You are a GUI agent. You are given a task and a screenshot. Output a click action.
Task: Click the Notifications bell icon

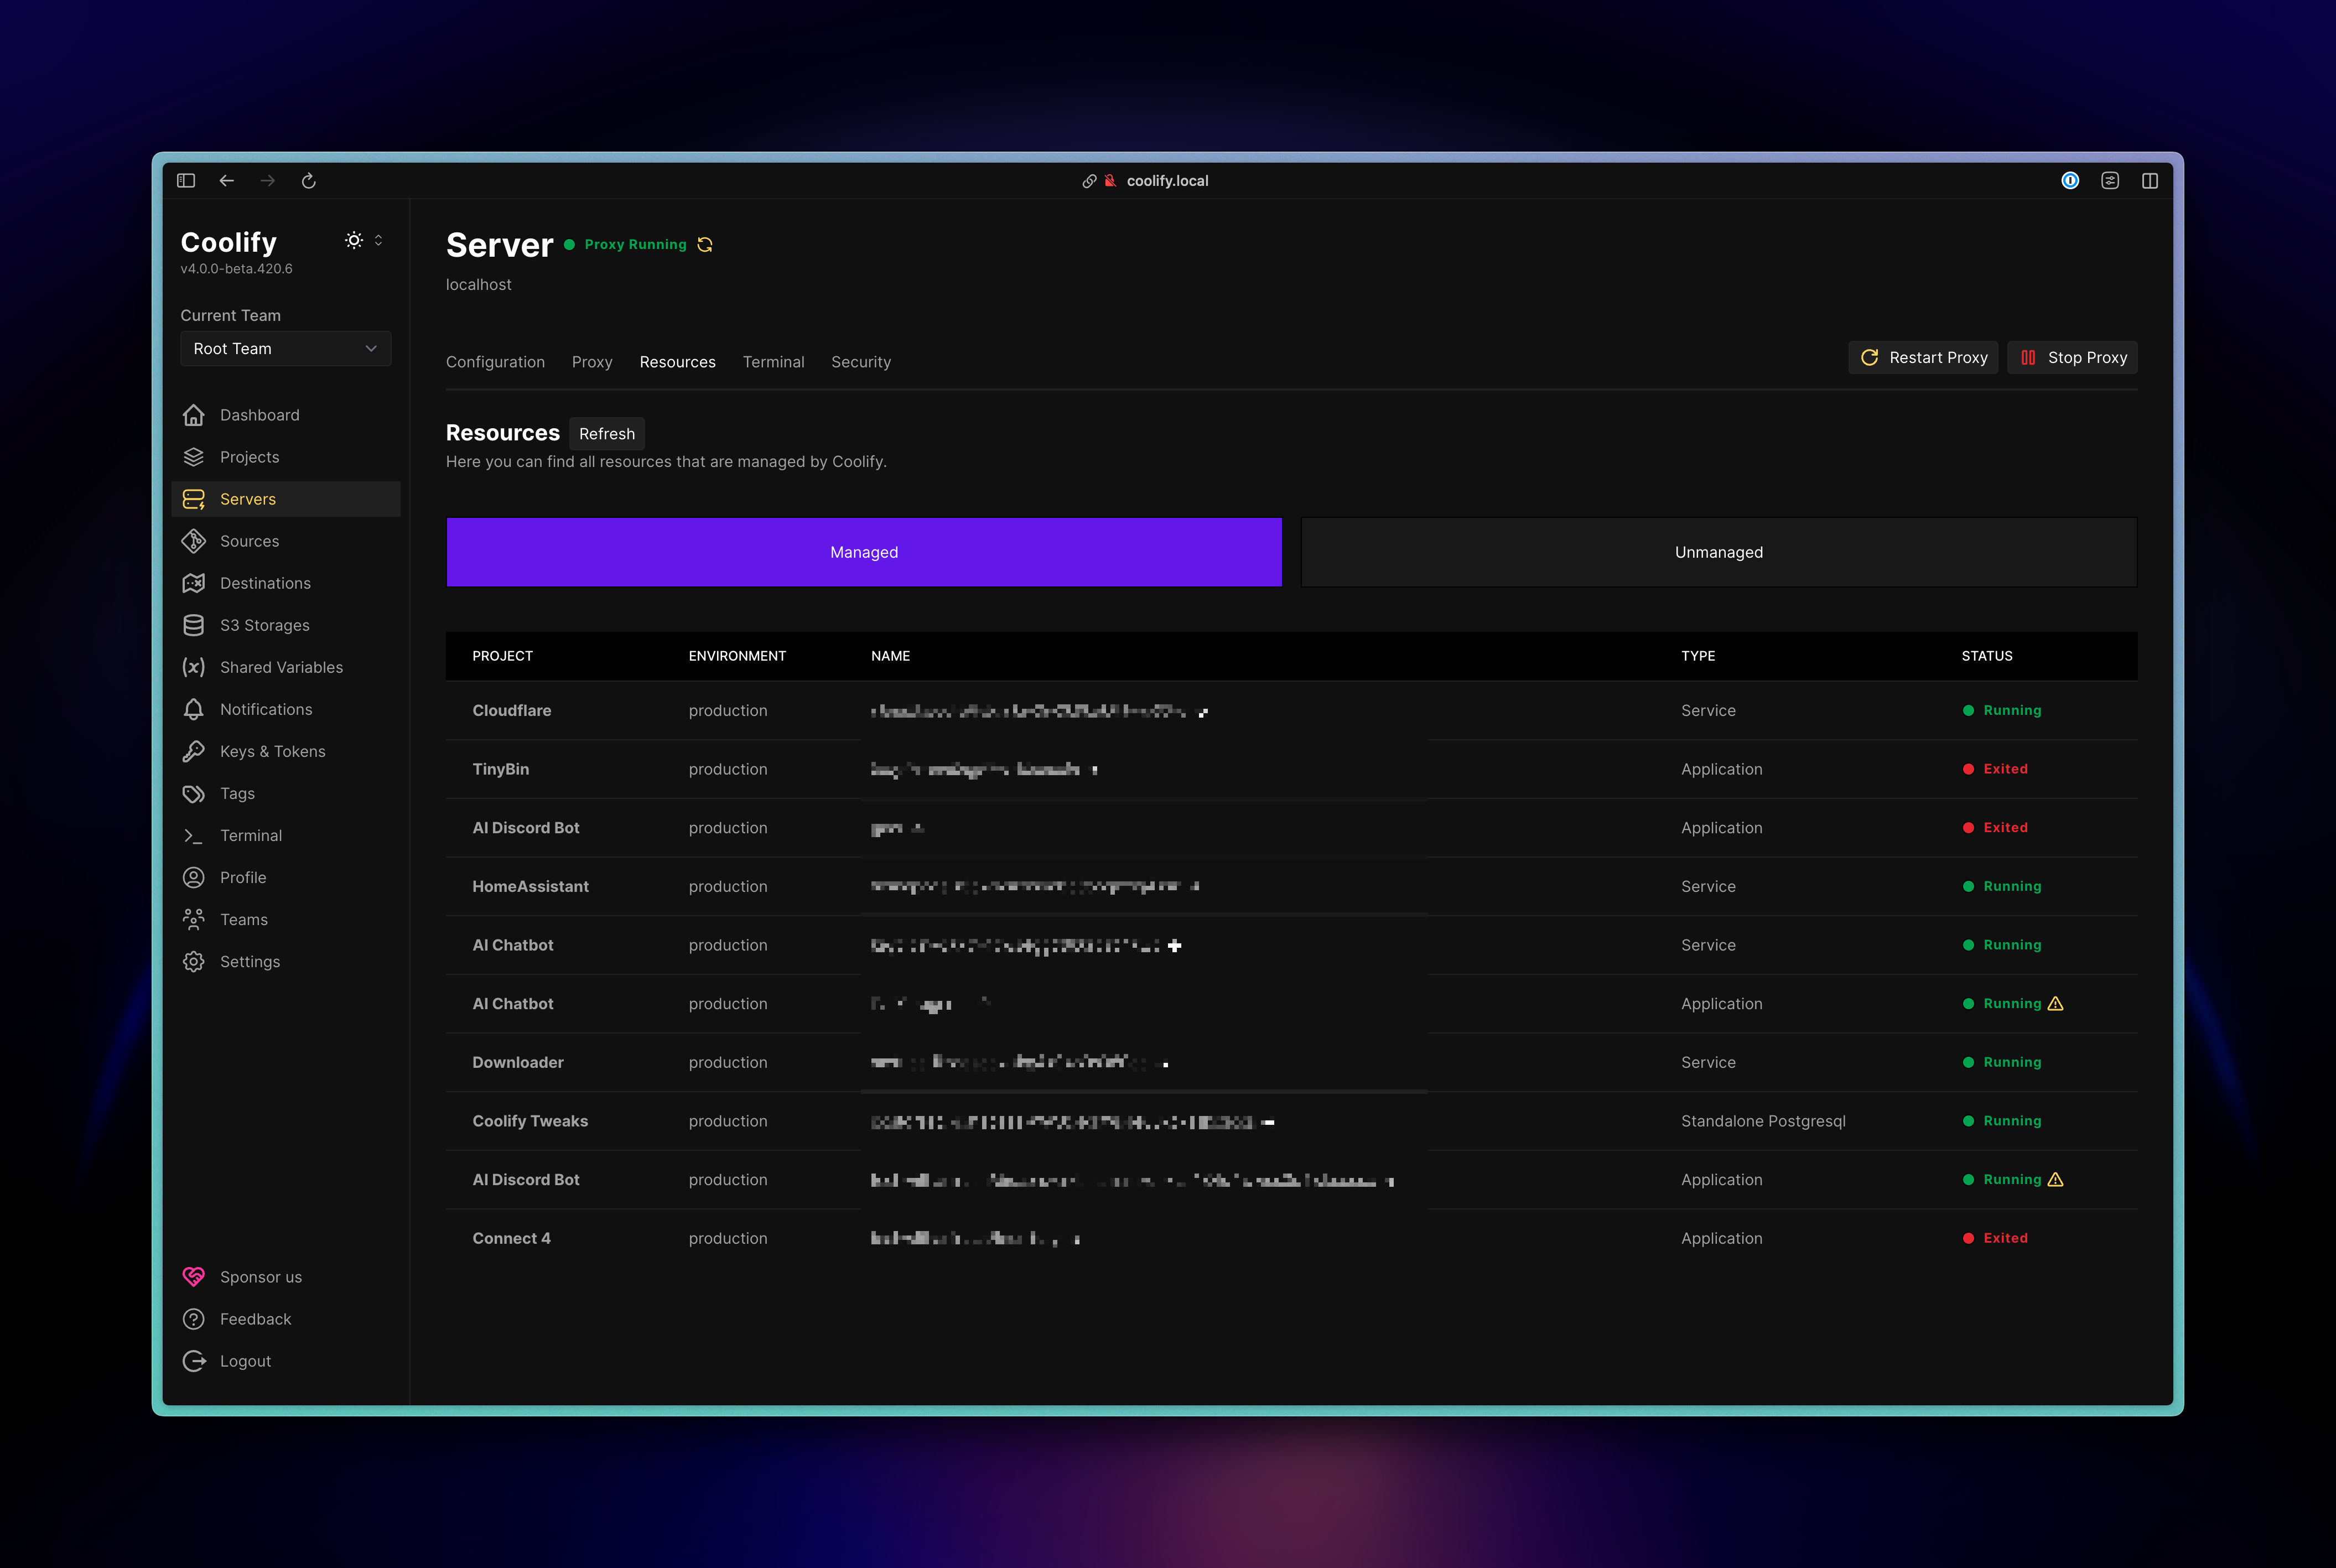(x=194, y=709)
